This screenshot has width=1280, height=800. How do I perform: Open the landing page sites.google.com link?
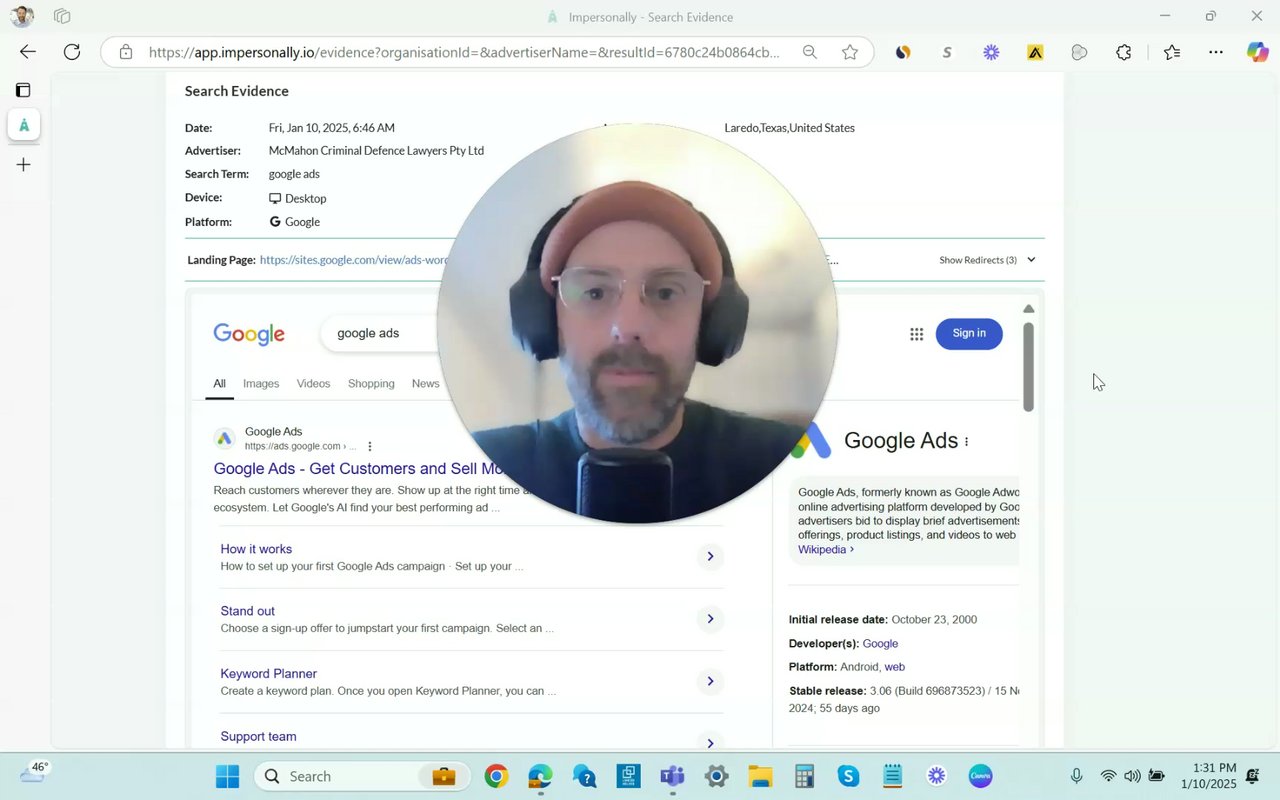point(355,260)
